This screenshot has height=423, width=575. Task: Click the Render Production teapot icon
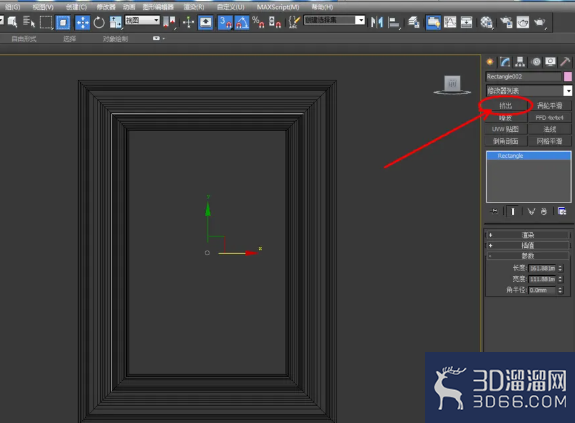click(540, 22)
